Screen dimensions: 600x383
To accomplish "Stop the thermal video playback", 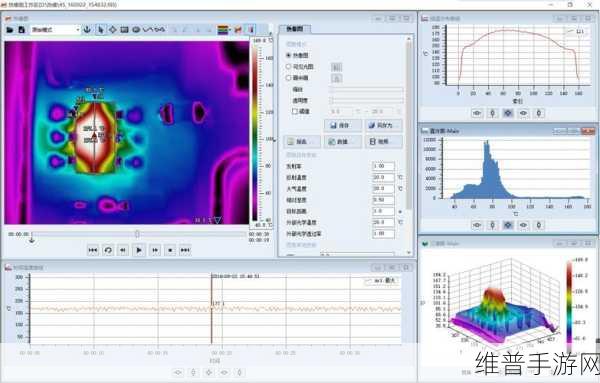I will coord(170,250).
